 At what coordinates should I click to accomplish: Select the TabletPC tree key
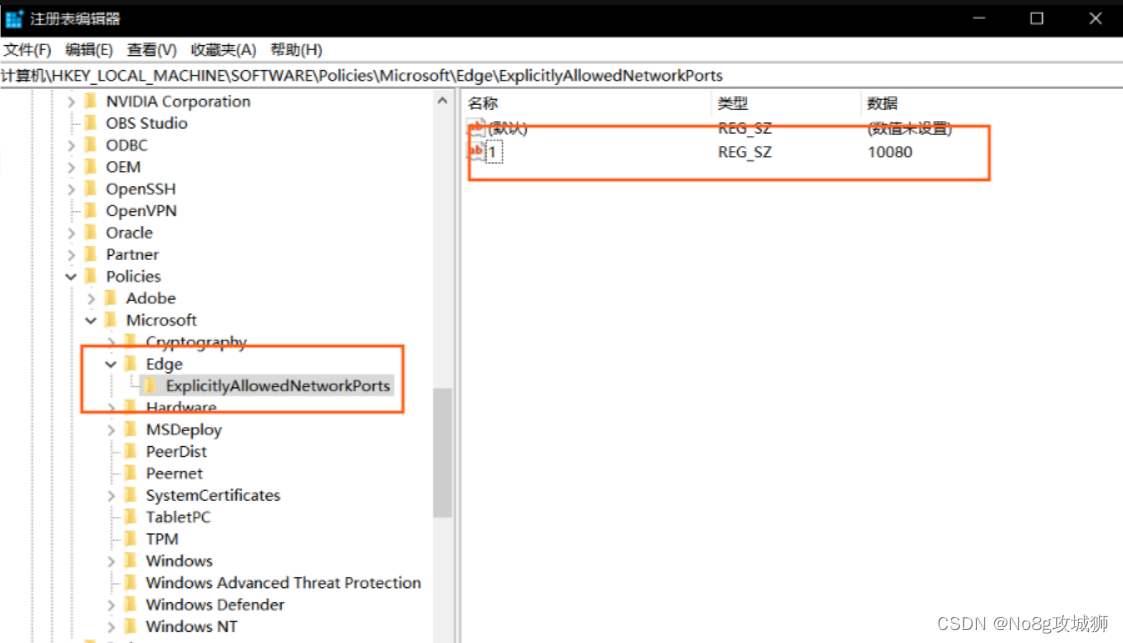(178, 517)
